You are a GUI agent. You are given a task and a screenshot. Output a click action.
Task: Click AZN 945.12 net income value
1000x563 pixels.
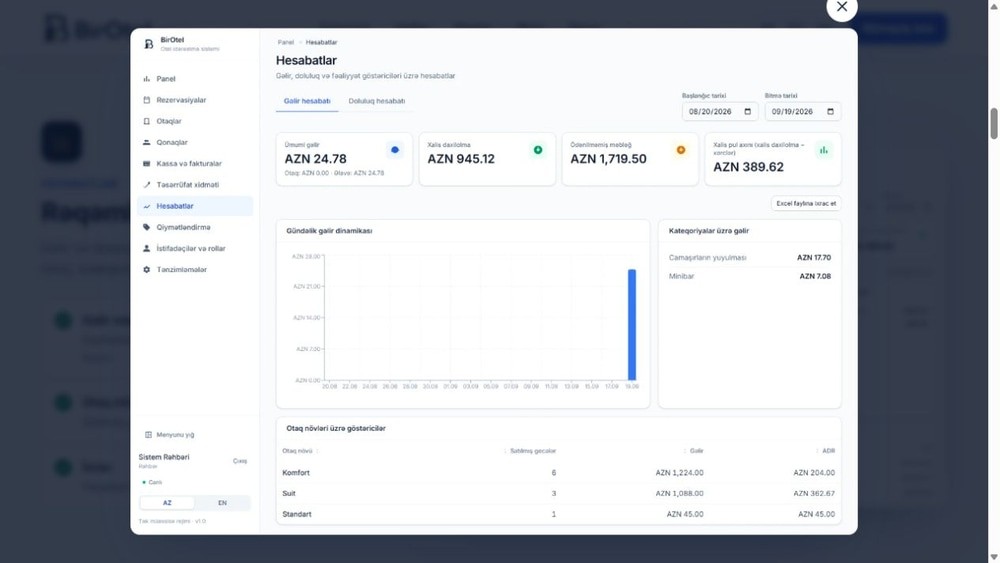pos(461,159)
